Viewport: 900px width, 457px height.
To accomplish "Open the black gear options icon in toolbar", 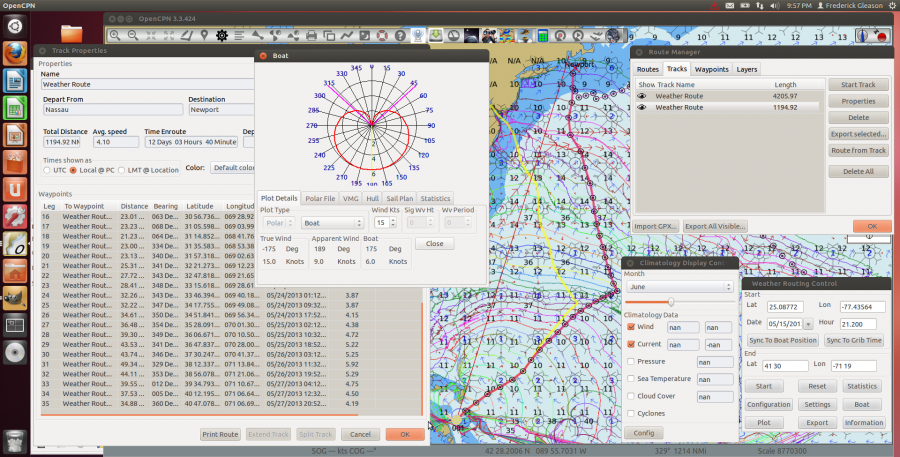I will (222, 36).
